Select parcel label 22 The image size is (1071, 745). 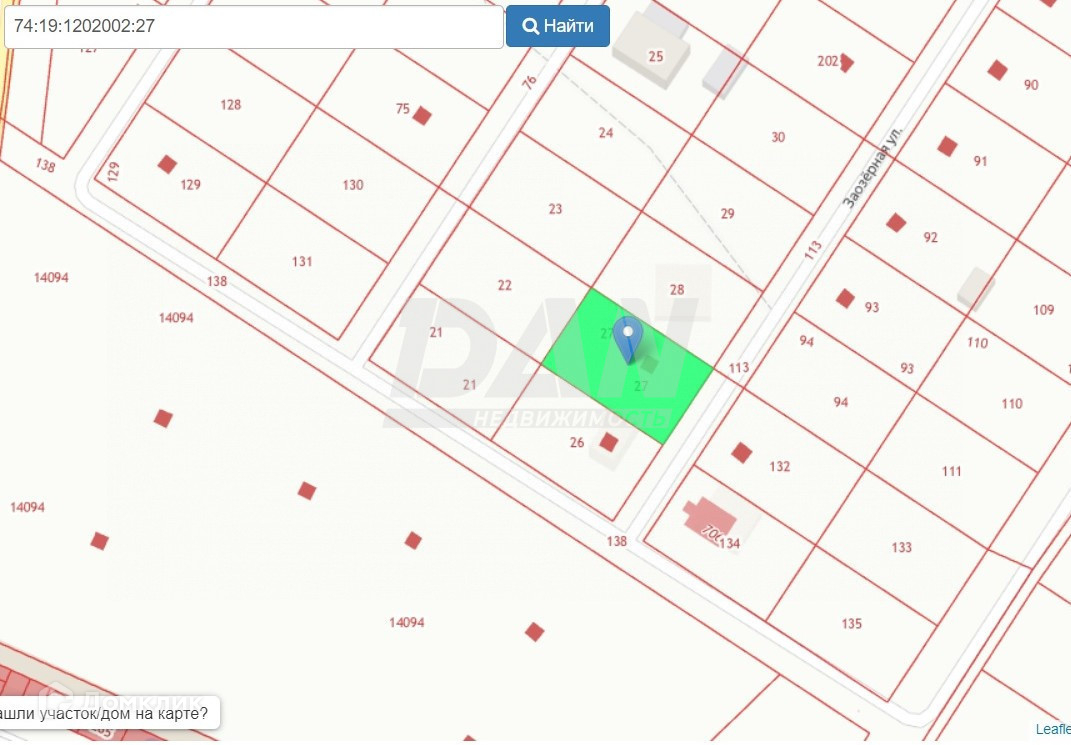point(505,285)
